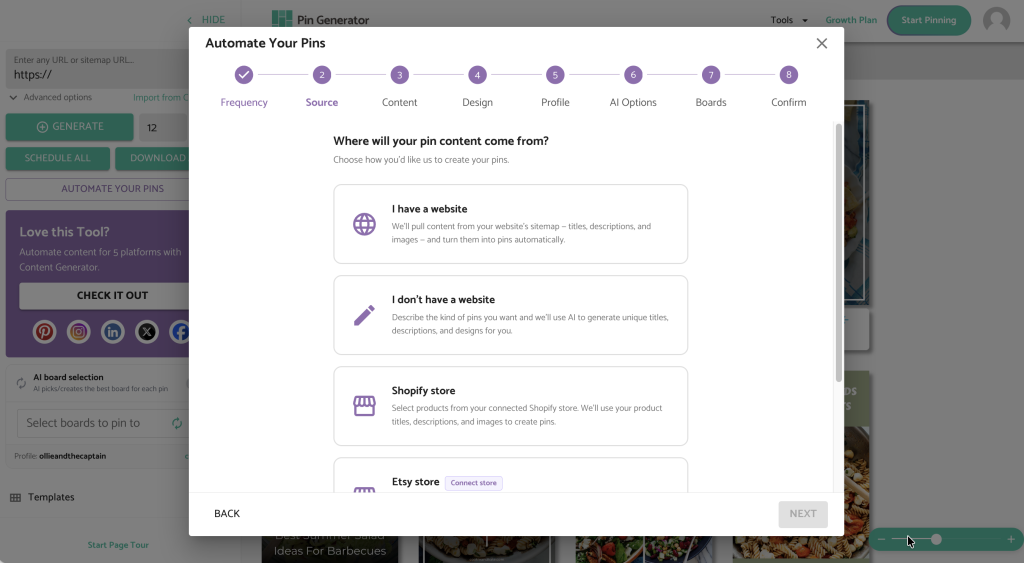Screen dimensions: 1024x563
Task: Click the Confirm step label
Action: pos(788,103)
